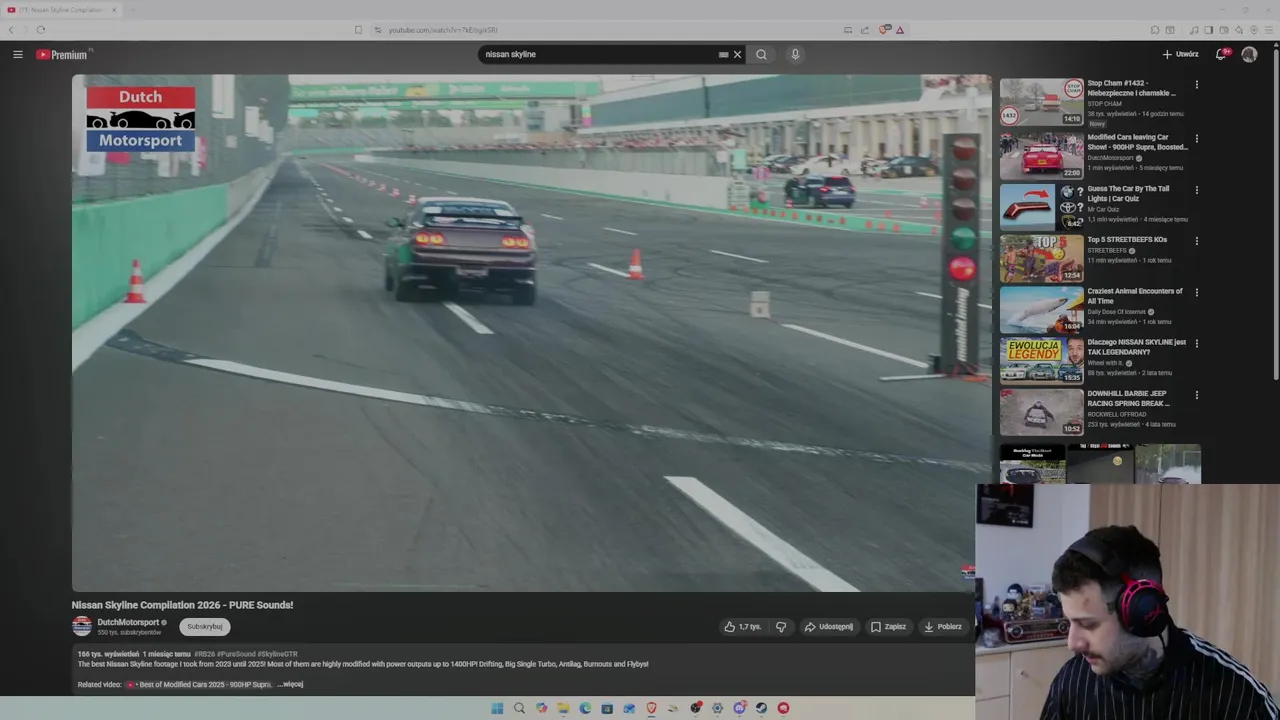Download the video with Pobierz

tap(943, 627)
